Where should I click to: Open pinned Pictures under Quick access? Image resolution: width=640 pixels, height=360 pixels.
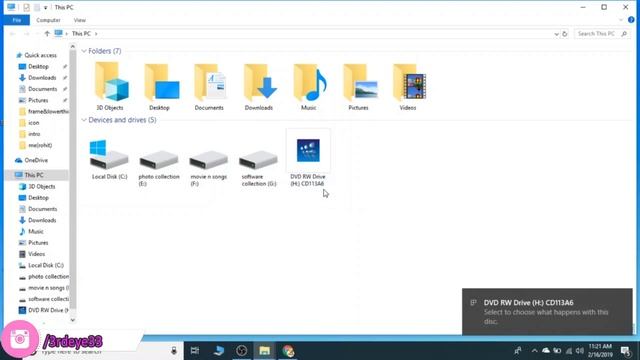tap(38, 100)
